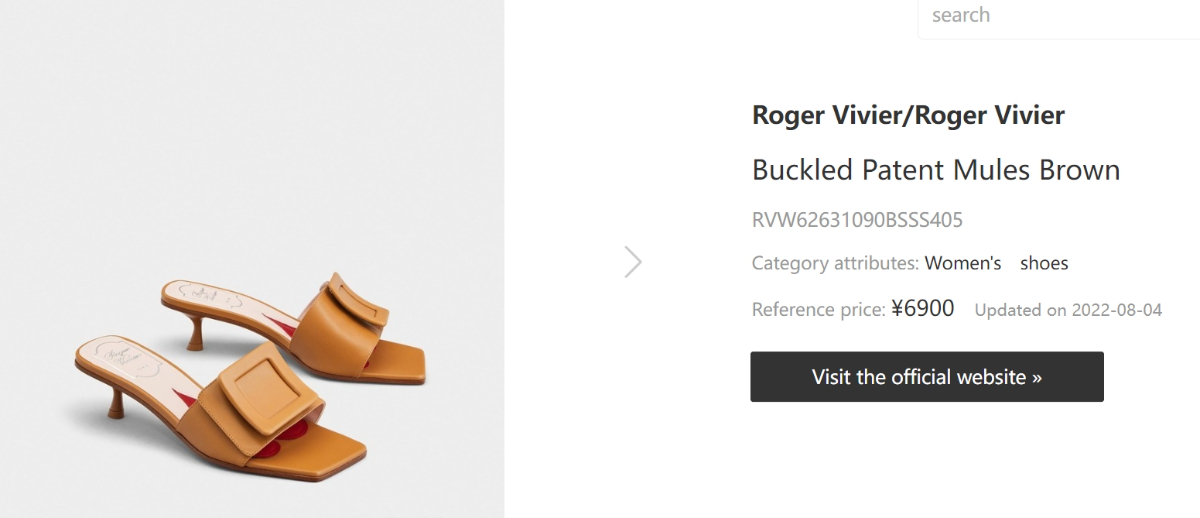The width and height of the screenshot is (1200, 518).
Task: Click the rear mule's square buckle
Action: [355, 303]
